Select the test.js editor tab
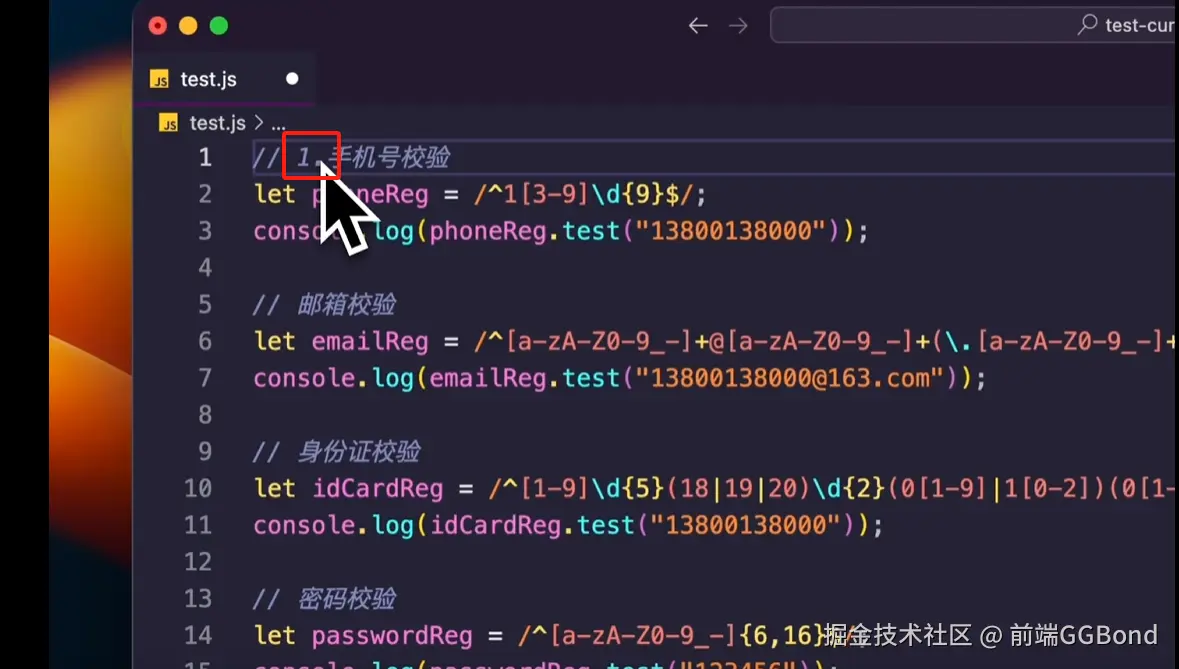 click(224, 79)
